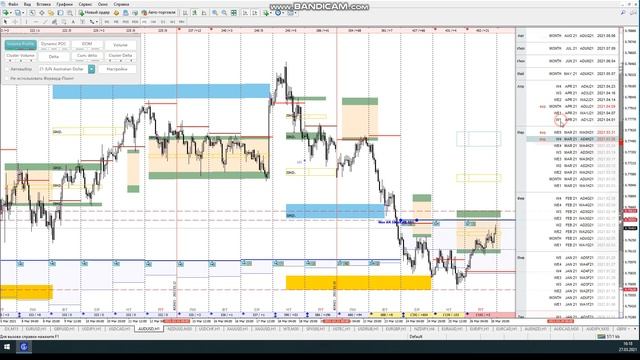Open the Navigator folder icon
The height and width of the screenshot is (360, 640).
pos(51,13)
